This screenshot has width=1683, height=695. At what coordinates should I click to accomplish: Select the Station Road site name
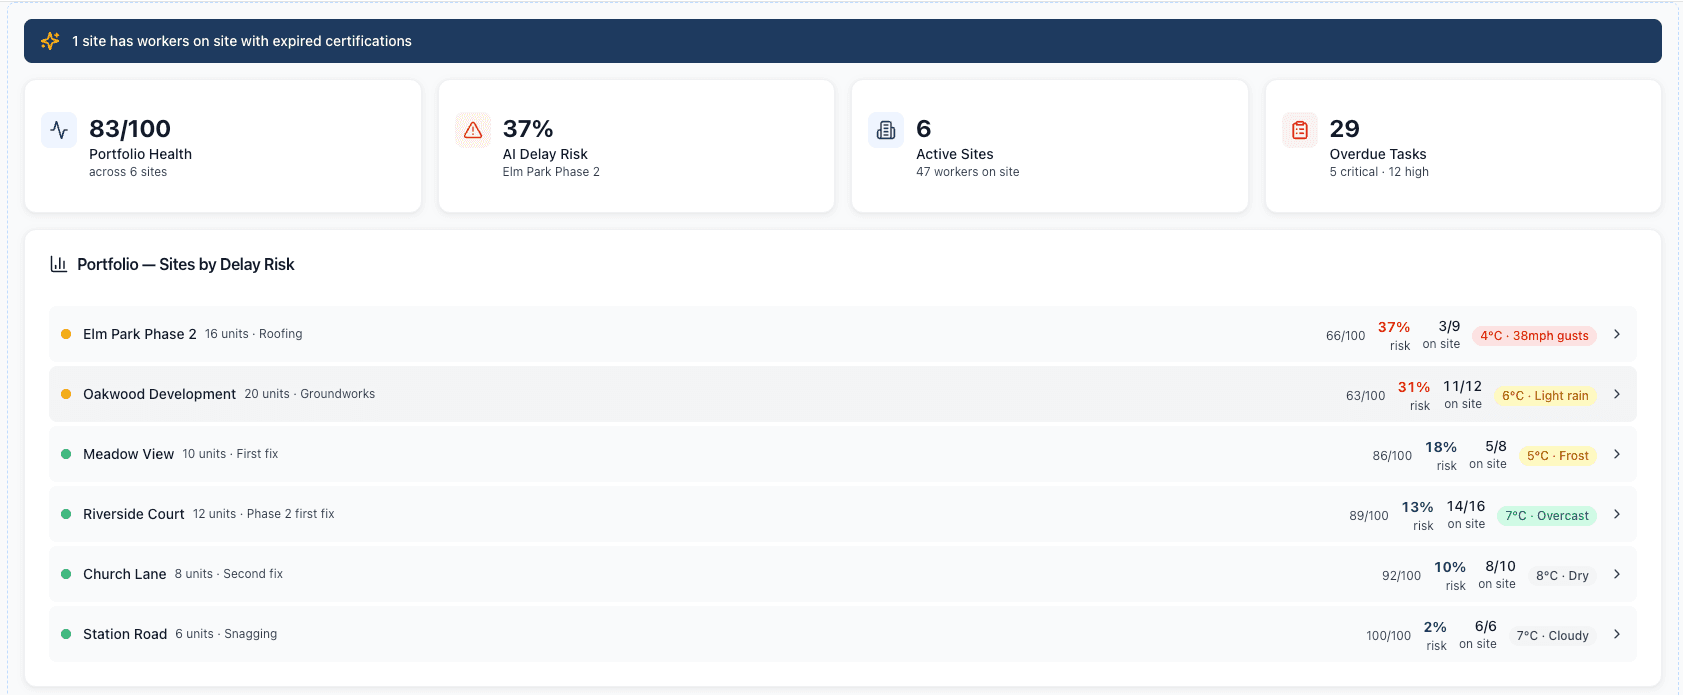point(125,634)
